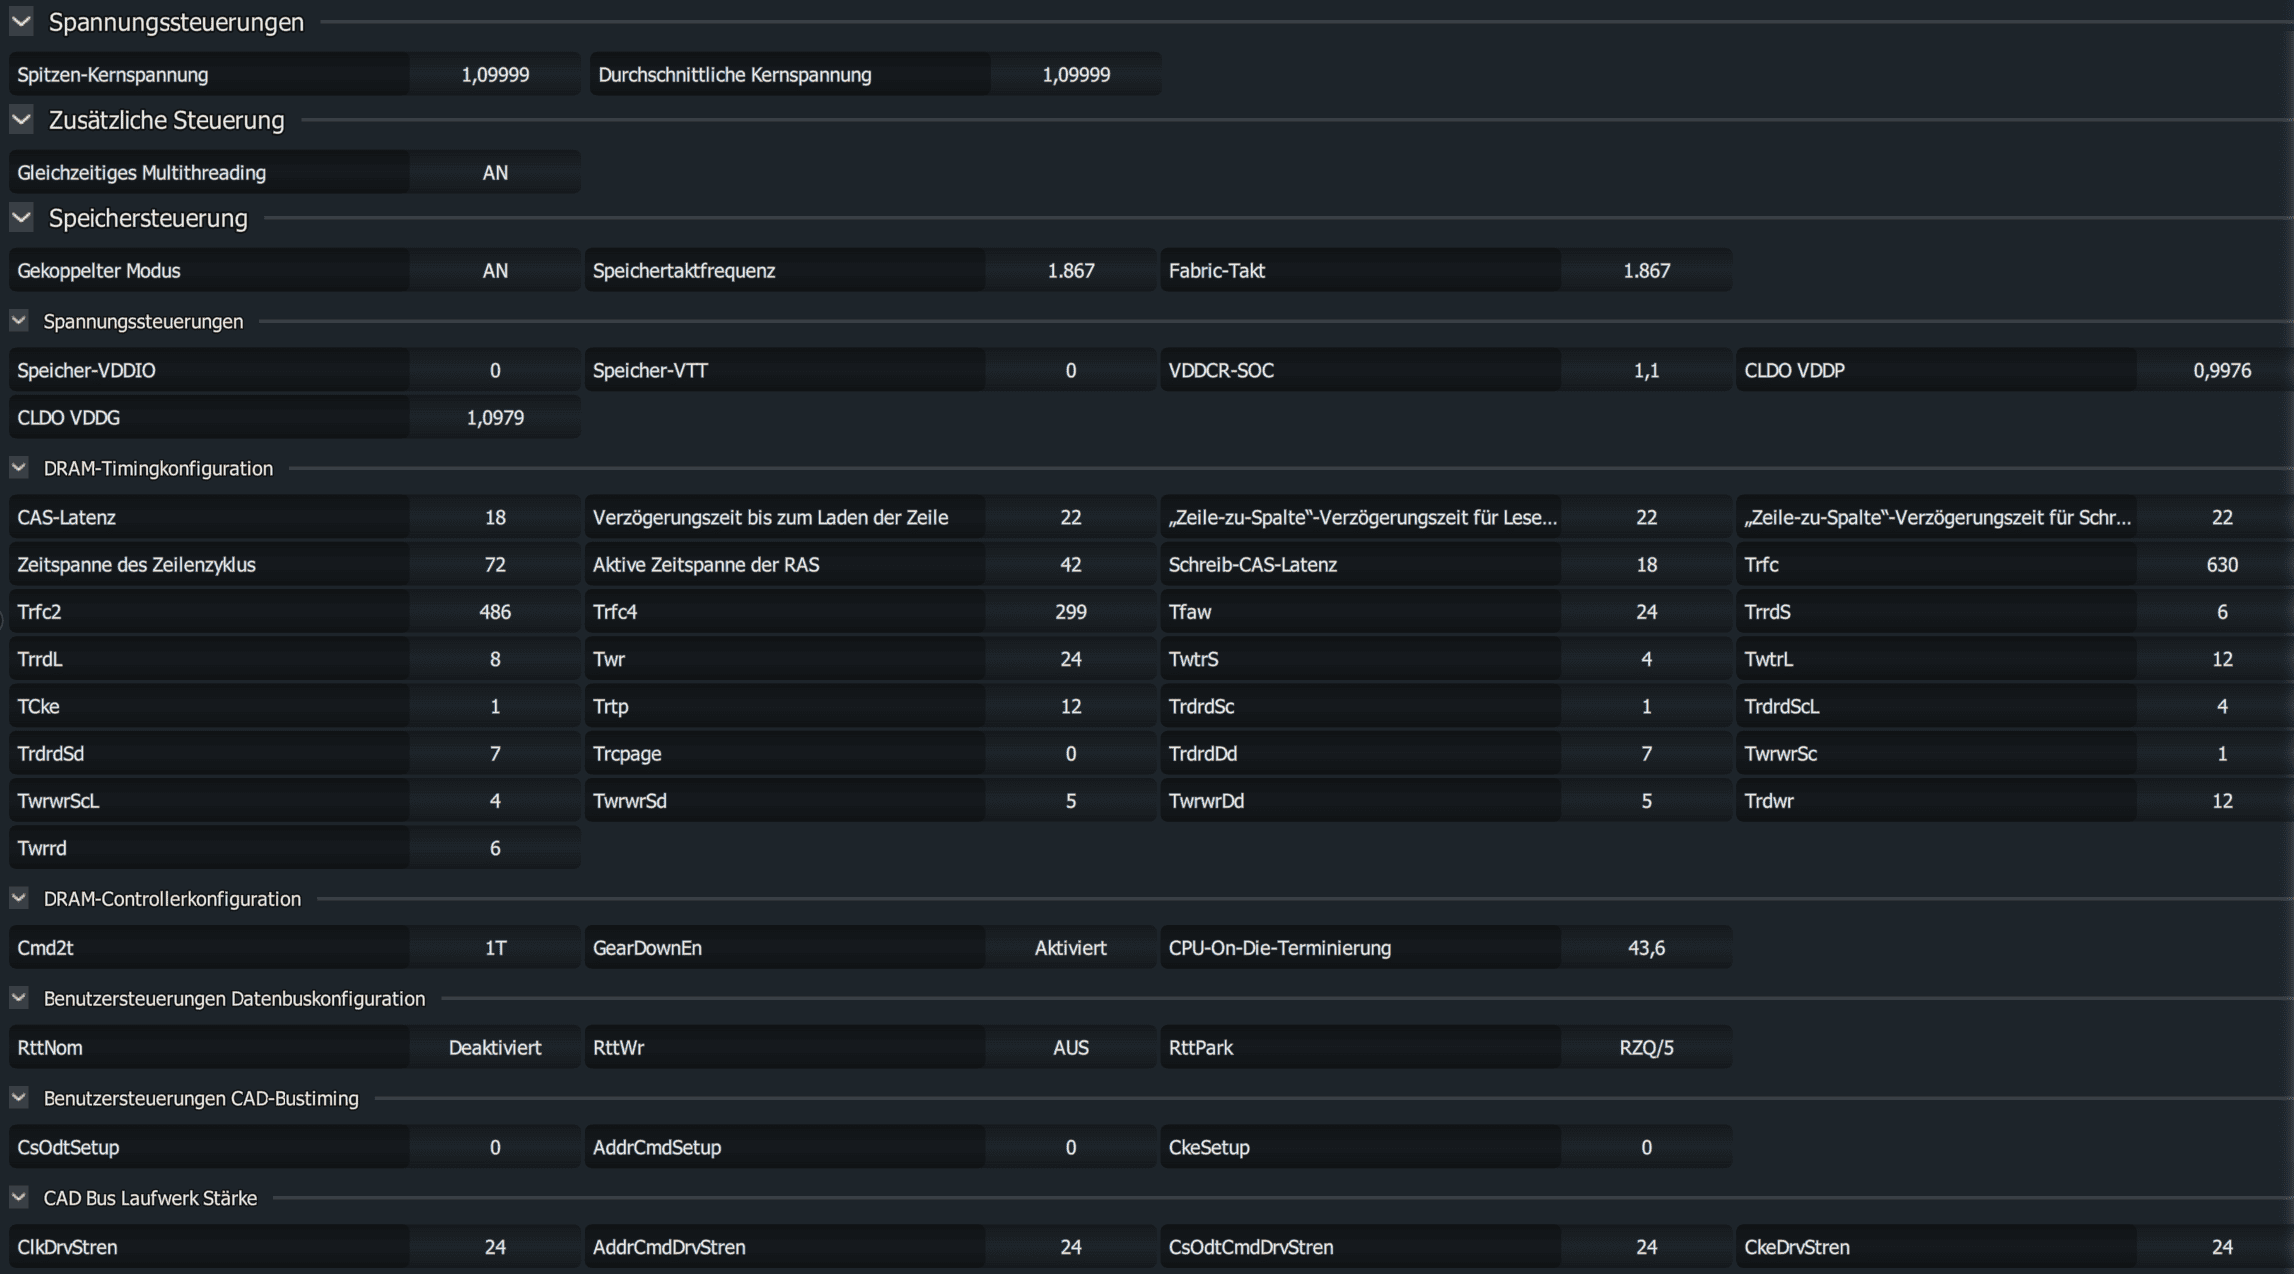Open RttWr value AUS
The width and height of the screenshot is (2294, 1274).
(x=1070, y=1047)
